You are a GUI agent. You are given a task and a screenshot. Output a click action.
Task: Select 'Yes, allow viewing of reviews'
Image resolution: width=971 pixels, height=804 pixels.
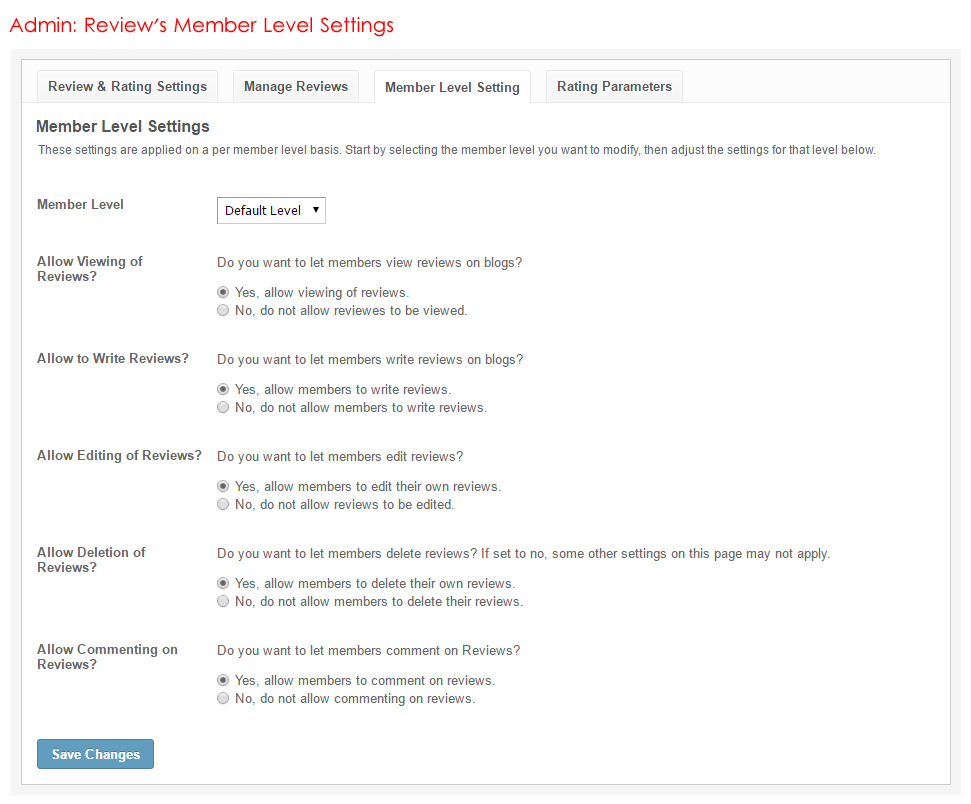(223, 292)
